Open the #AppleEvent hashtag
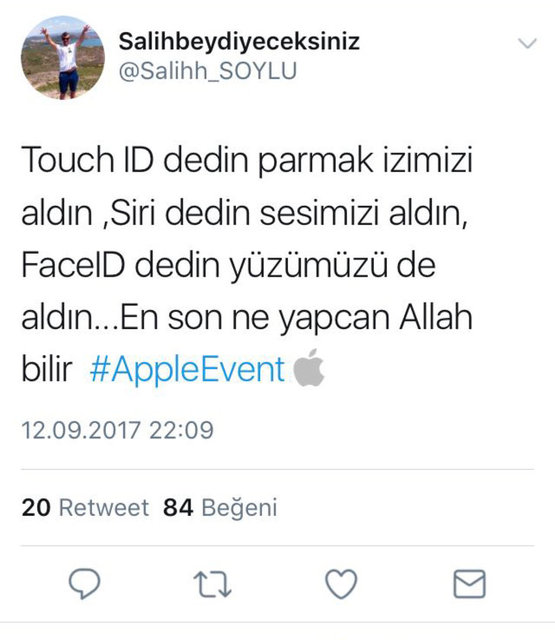 pos(187,370)
